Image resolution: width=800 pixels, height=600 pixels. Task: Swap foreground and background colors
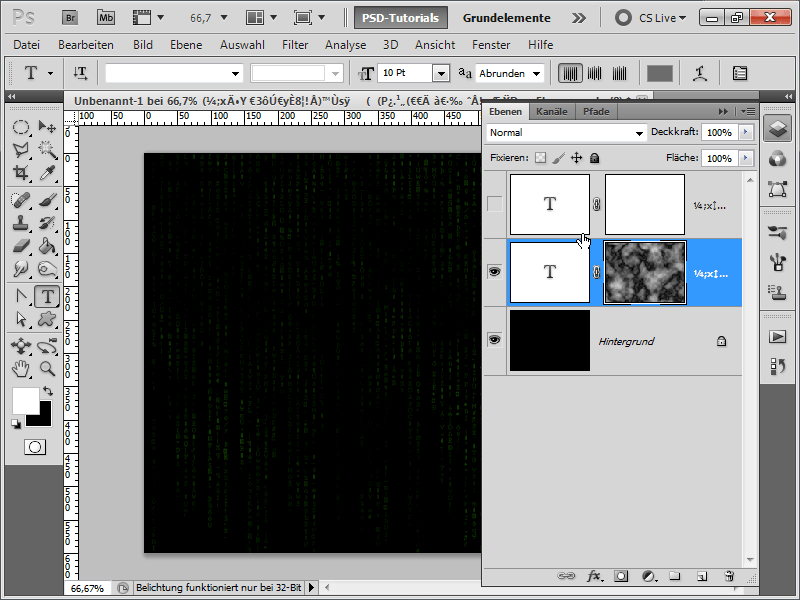tap(48, 391)
